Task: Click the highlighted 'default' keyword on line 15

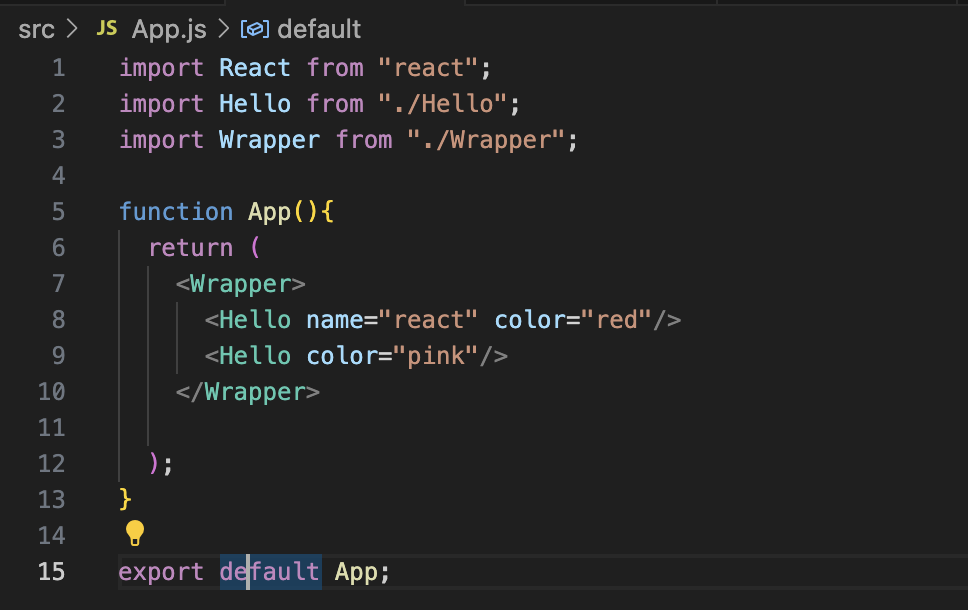Action: click(x=270, y=572)
